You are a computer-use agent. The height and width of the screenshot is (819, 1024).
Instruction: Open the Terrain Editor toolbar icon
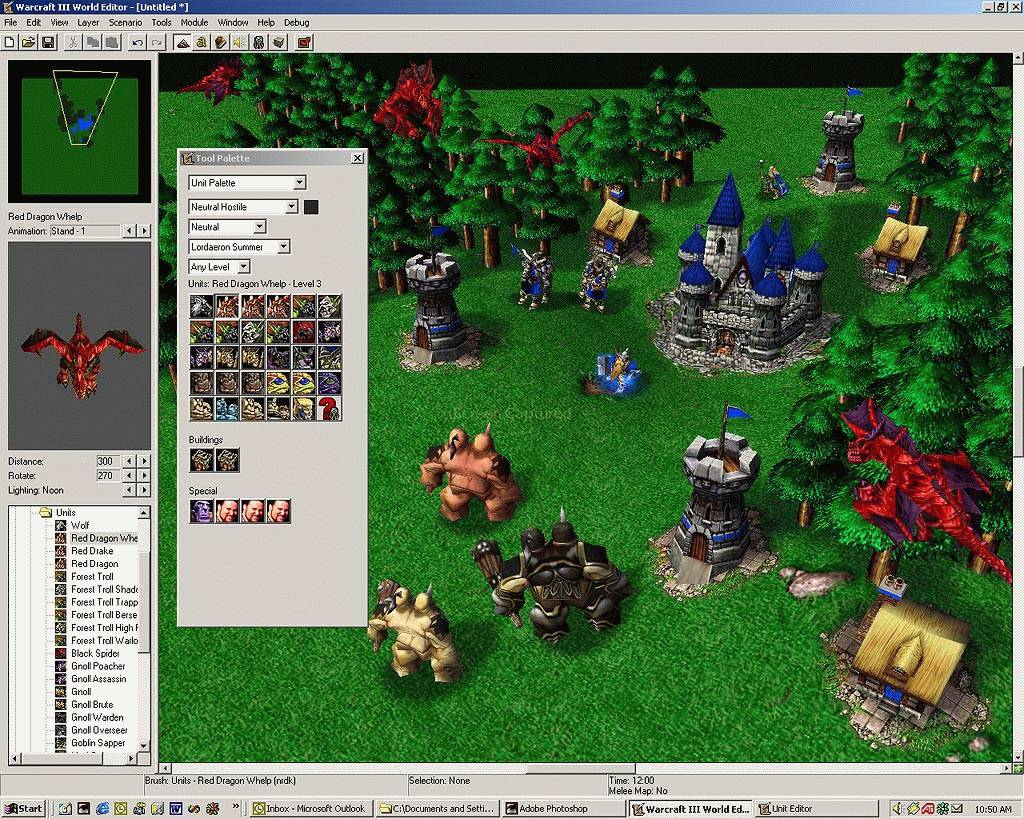(x=183, y=42)
